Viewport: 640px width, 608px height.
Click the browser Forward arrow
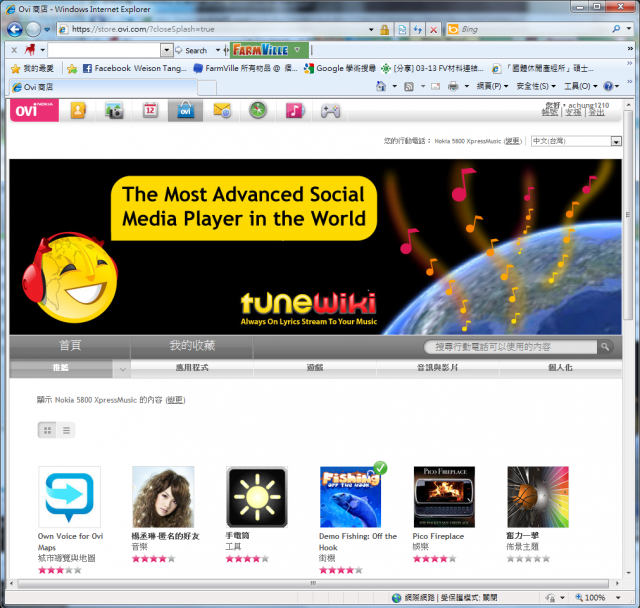[x=33, y=29]
